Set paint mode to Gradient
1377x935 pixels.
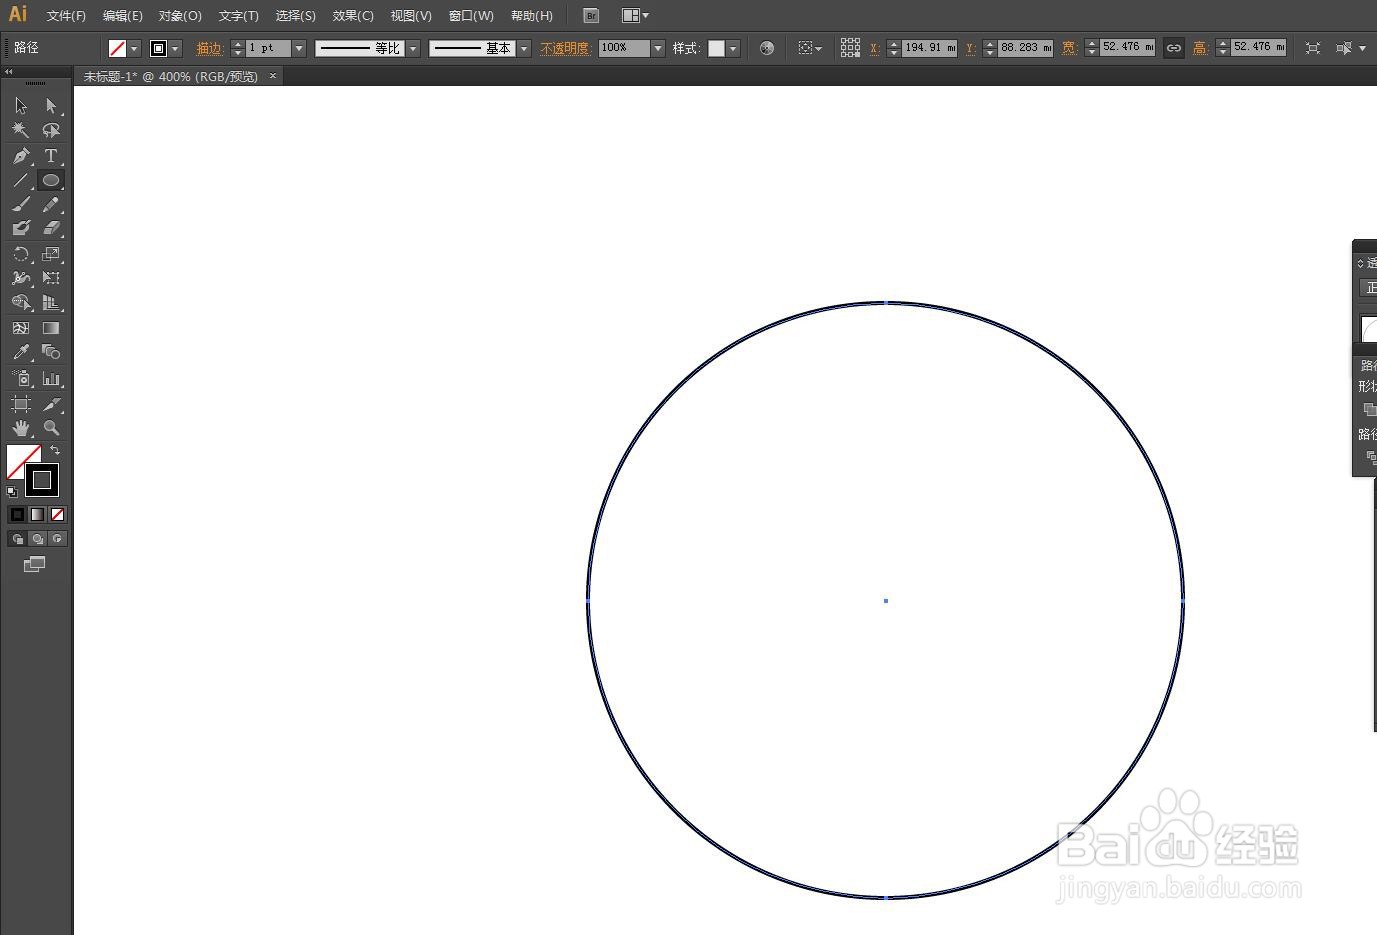[x=37, y=514]
